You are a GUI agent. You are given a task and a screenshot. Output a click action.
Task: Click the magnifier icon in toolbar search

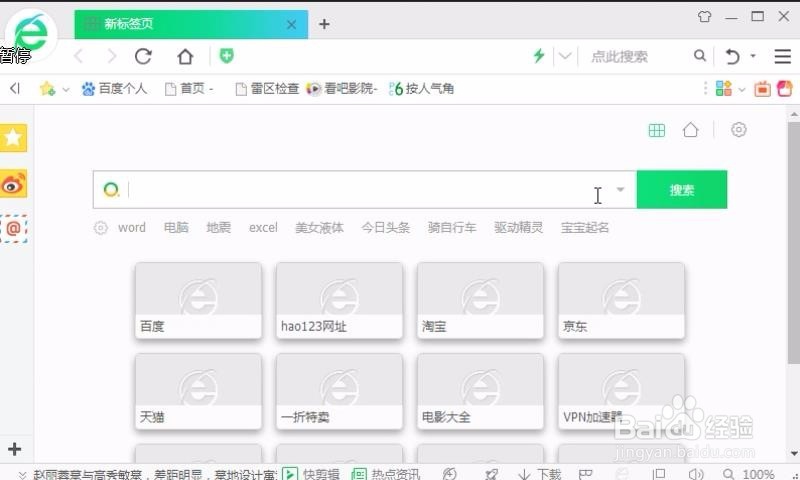pyautogui.click(x=700, y=55)
